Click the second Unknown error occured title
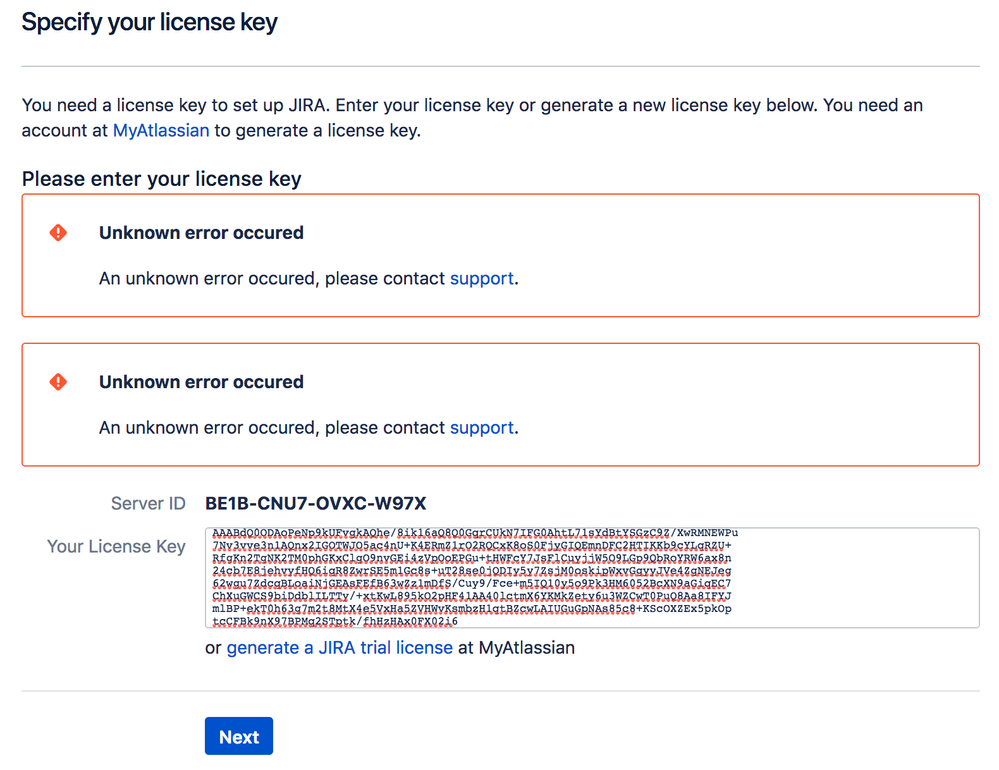 [201, 382]
